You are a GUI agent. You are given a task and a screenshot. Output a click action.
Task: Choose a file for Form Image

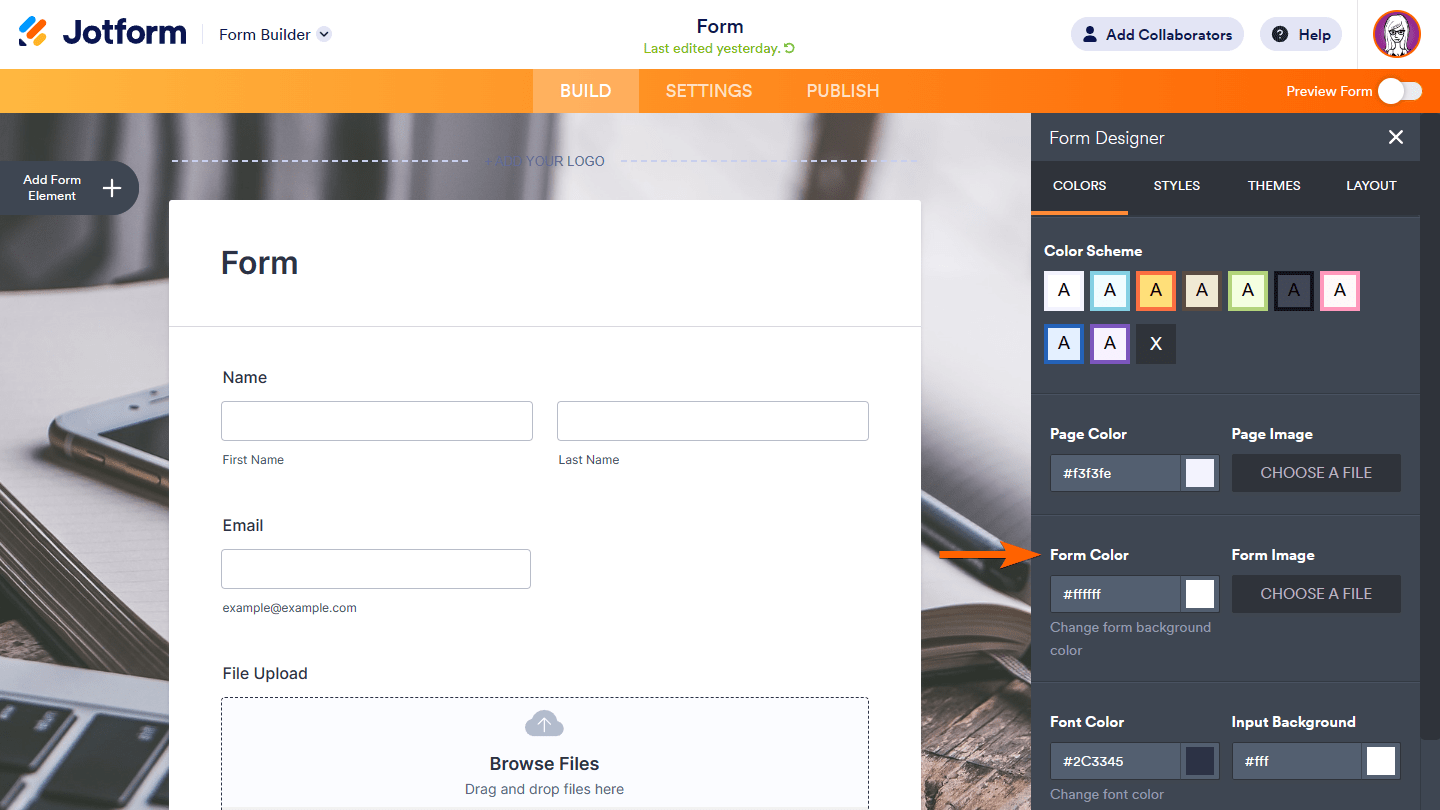click(1316, 594)
